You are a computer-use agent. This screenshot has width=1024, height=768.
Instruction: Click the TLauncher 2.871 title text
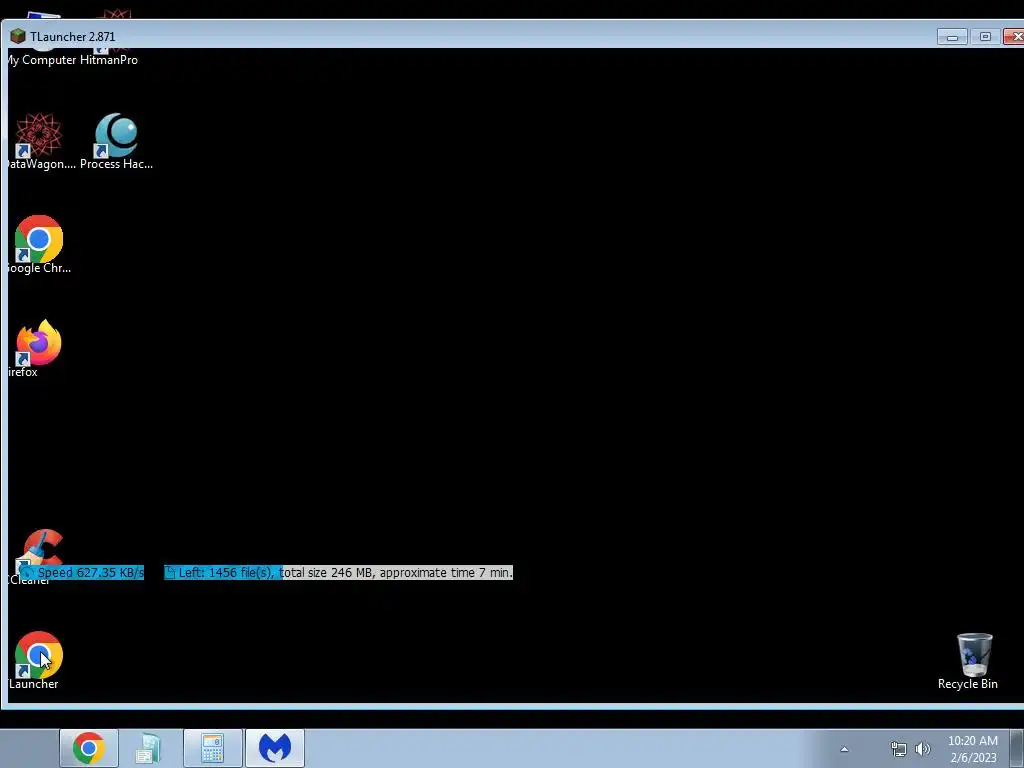click(x=72, y=37)
